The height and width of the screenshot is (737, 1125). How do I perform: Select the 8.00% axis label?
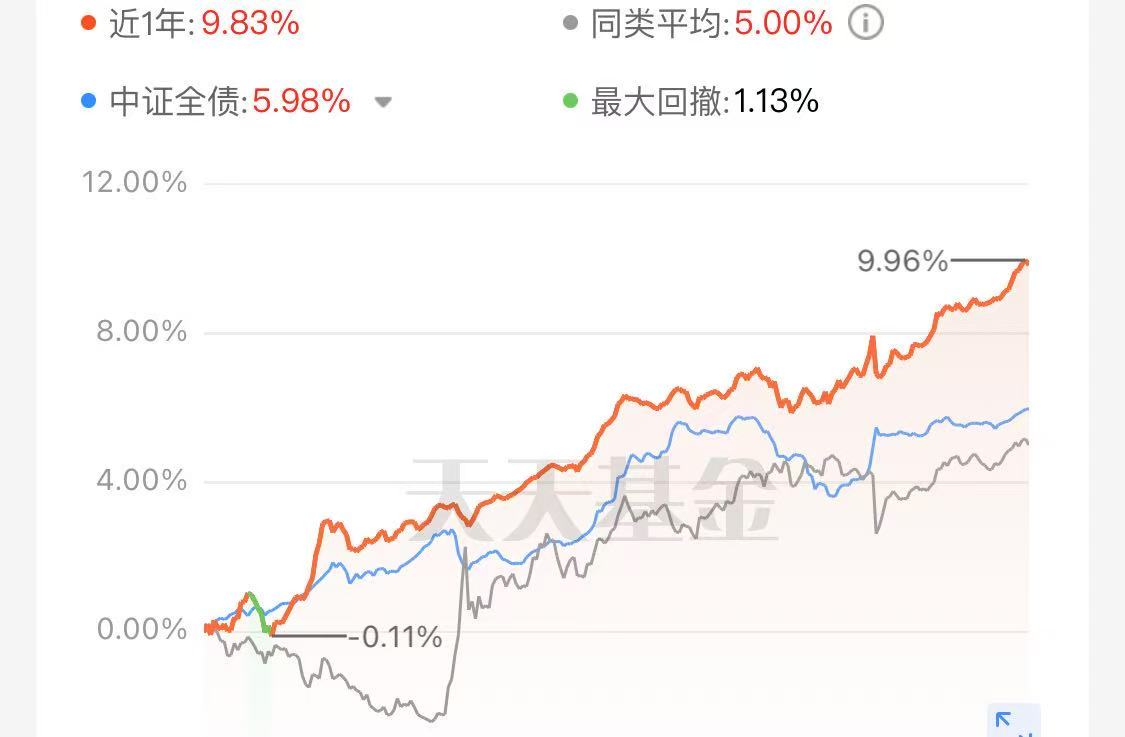point(141,332)
